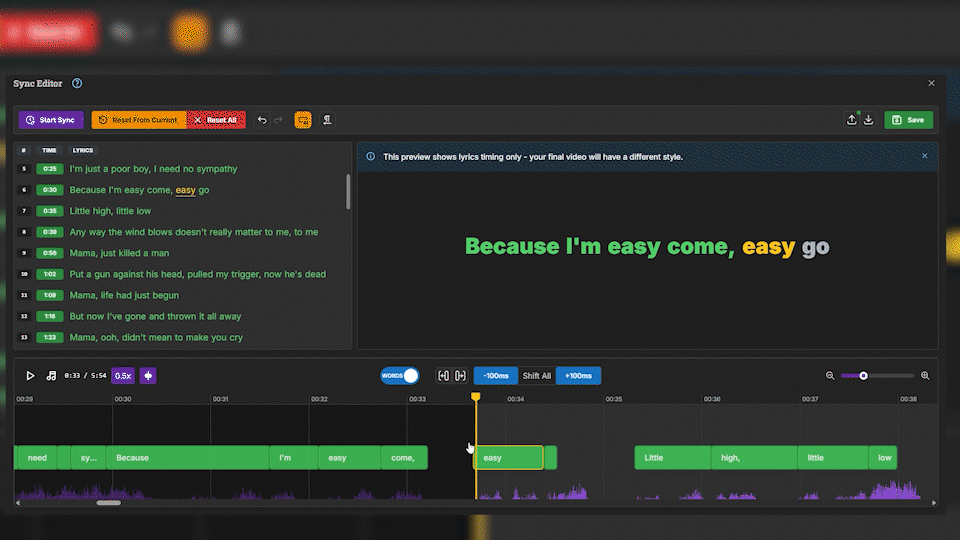Click the paragraph formatting icon
The width and height of the screenshot is (960, 540).
click(x=328, y=120)
